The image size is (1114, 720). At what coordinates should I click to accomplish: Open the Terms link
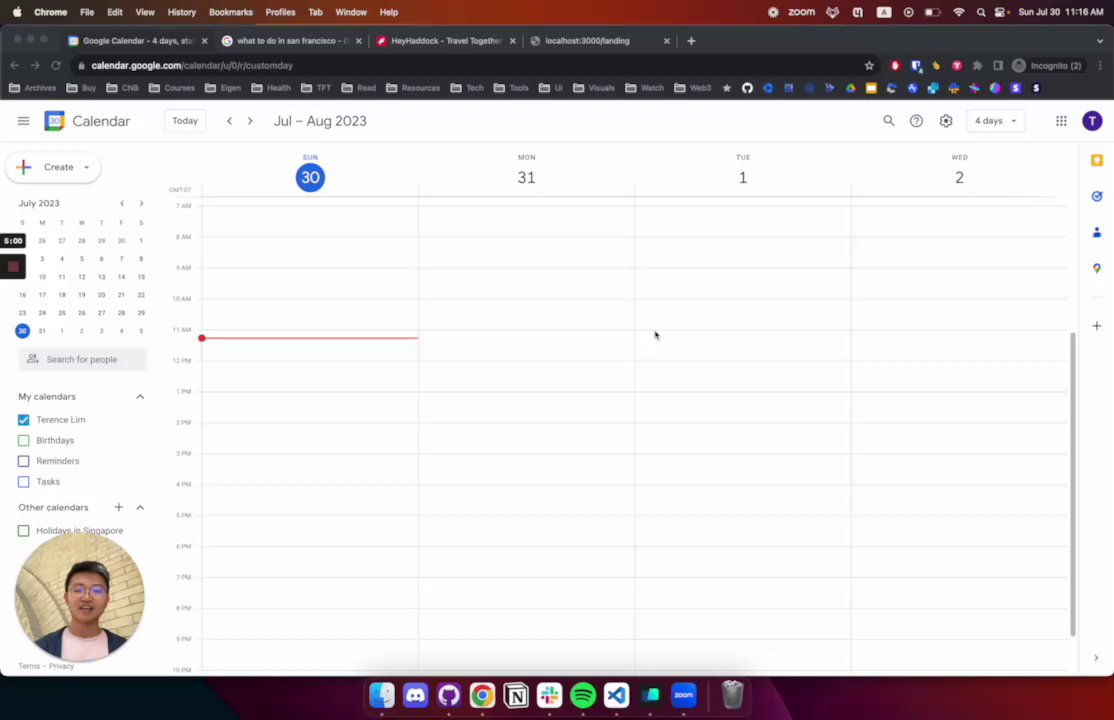tap(28, 666)
